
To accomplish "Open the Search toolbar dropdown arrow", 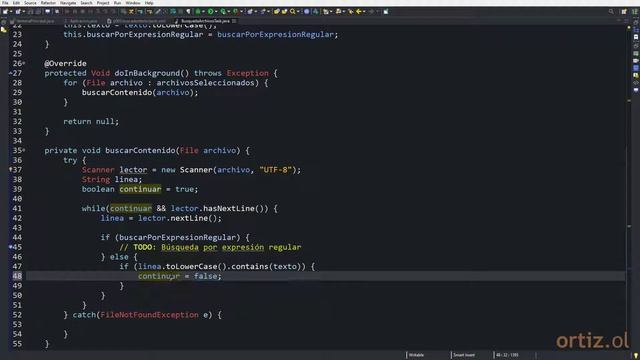I will (298, 11).
